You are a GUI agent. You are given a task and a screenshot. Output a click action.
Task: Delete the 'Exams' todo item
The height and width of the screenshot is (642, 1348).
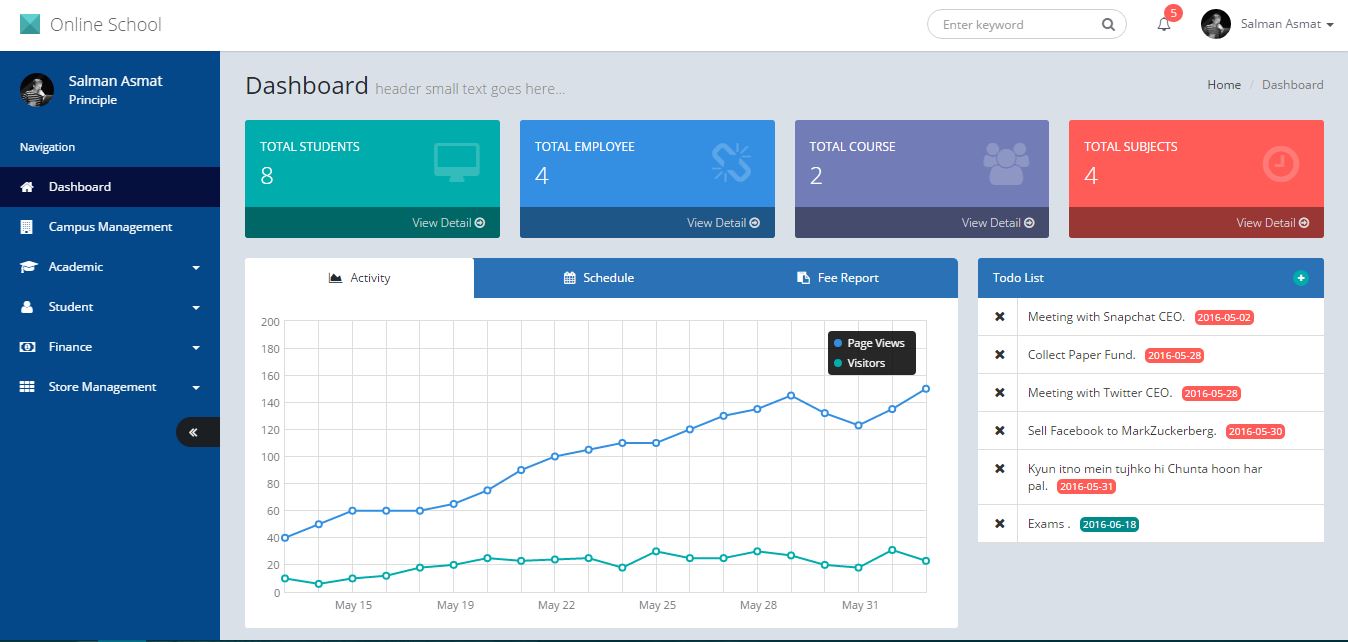click(999, 524)
